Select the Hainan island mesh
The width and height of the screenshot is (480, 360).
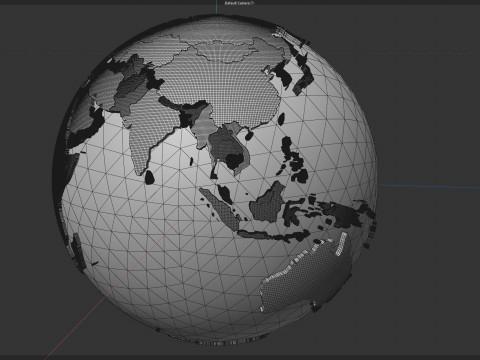click(249, 135)
